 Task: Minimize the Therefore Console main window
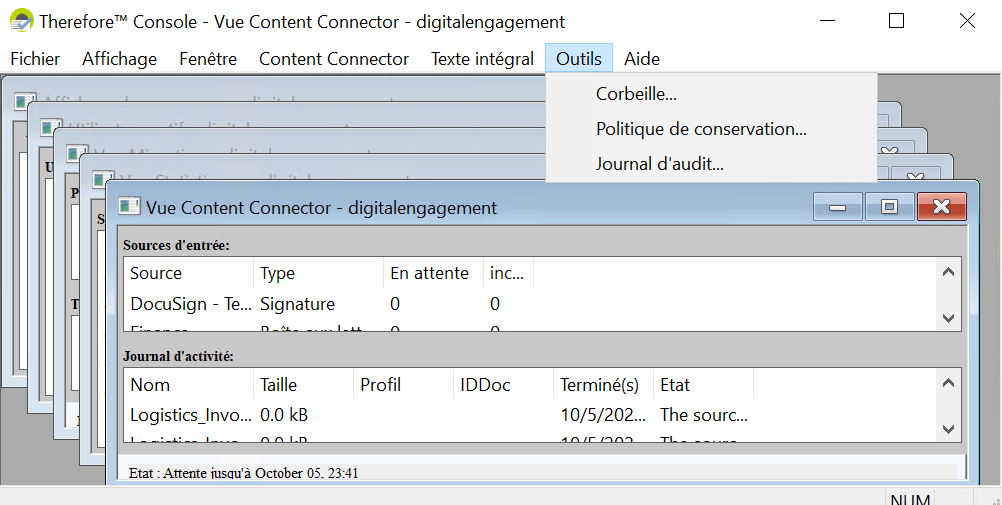(826, 21)
